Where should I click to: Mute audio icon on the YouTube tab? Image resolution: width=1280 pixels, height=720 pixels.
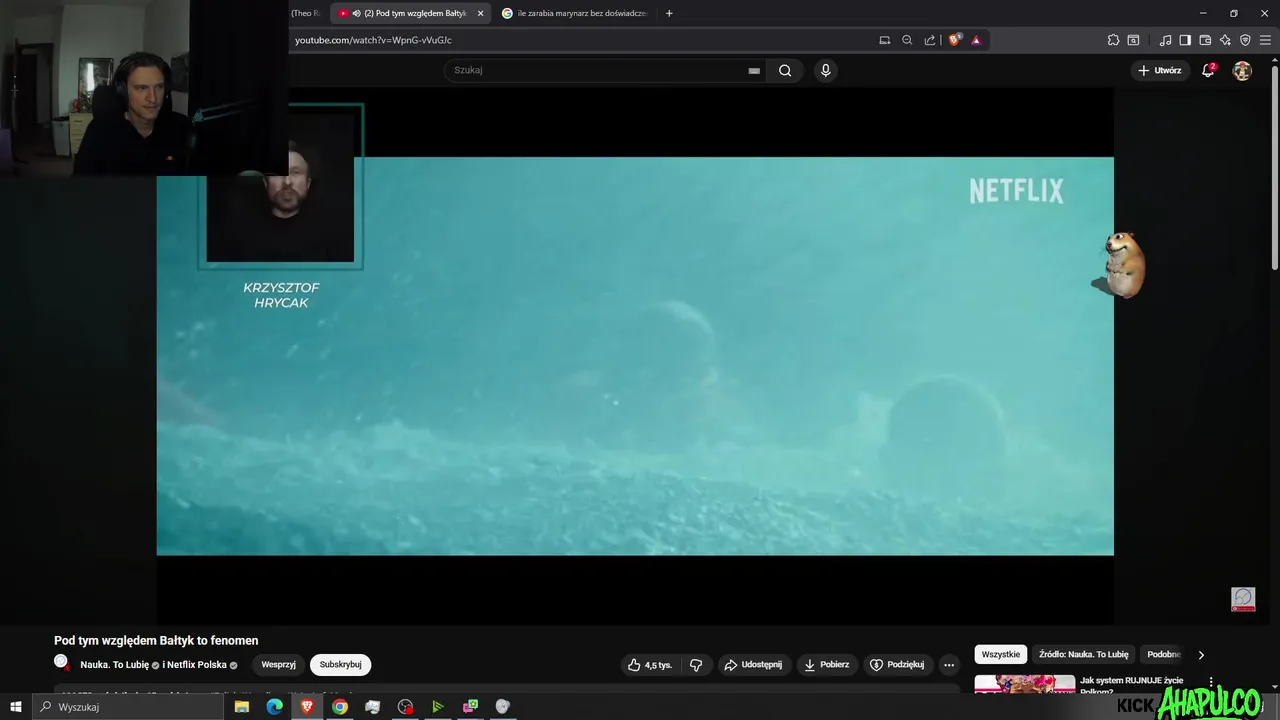click(356, 13)
